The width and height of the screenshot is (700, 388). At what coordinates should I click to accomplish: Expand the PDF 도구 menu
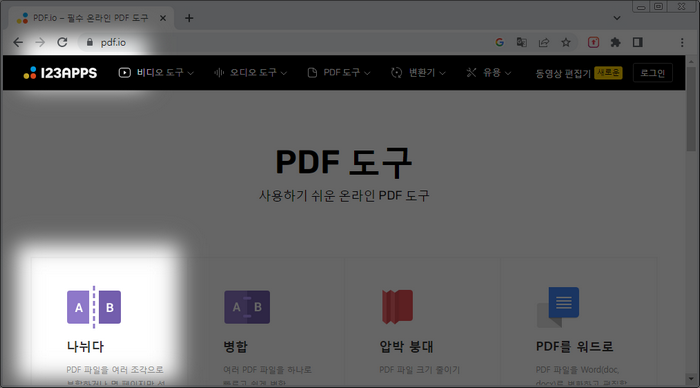click(x=339, y=73)
